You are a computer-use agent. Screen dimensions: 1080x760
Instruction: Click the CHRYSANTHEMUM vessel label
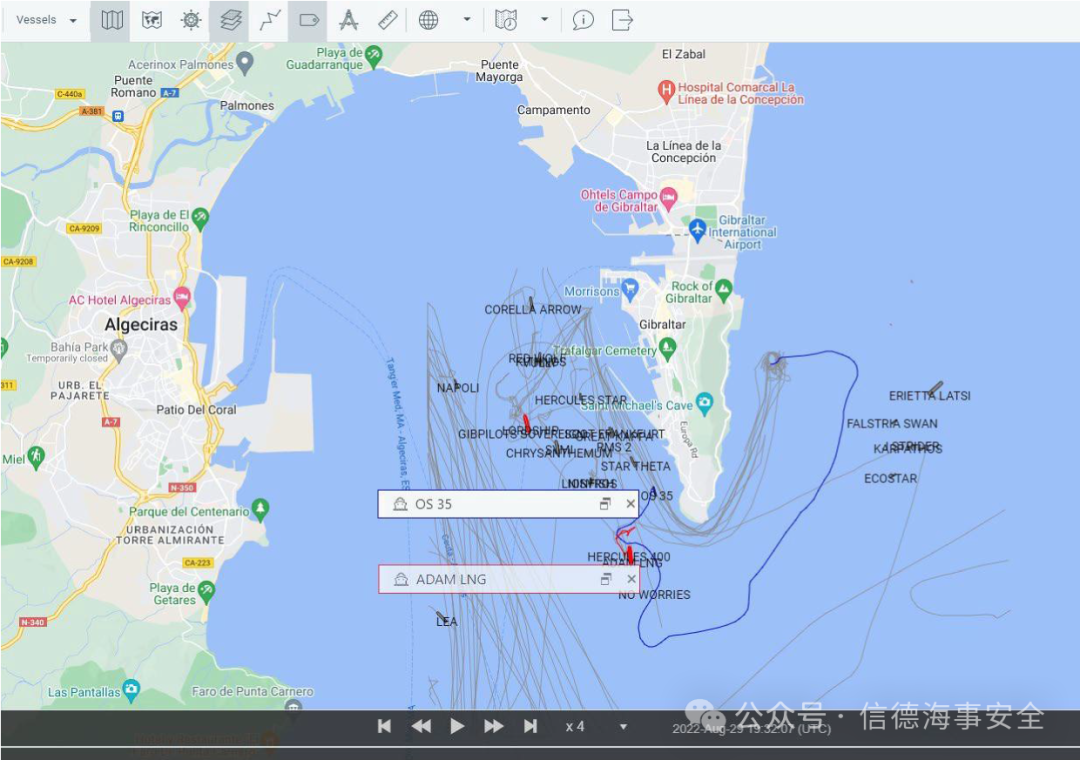(559, 453)
